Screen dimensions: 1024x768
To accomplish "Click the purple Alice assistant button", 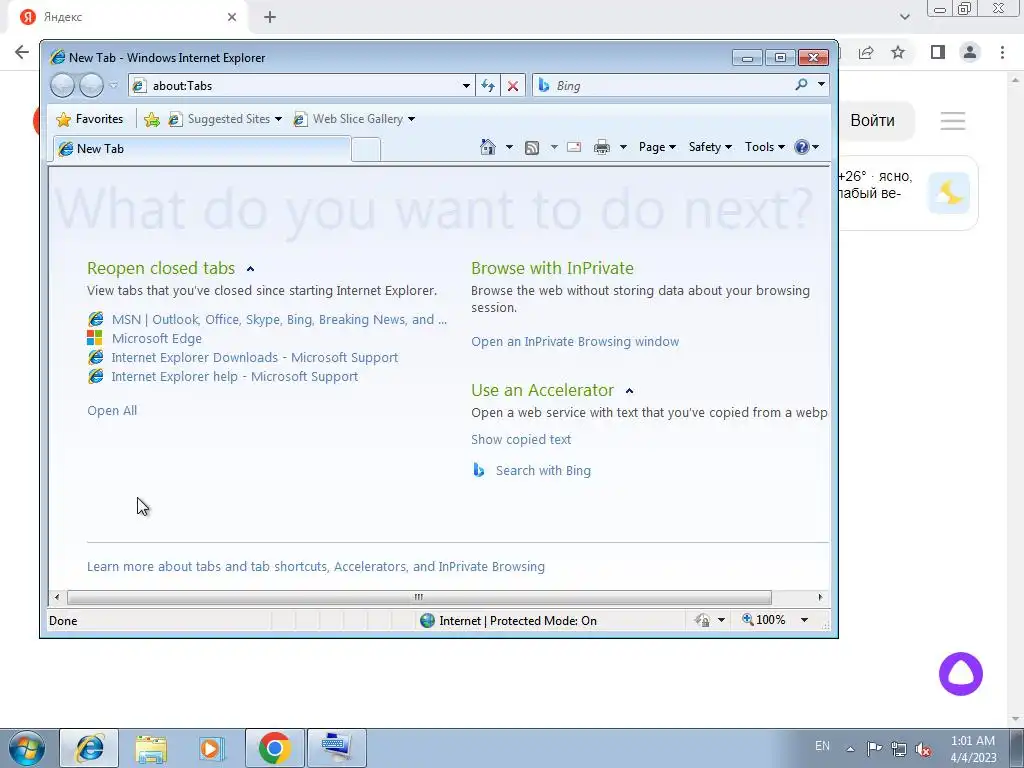I will coord(961,674).
